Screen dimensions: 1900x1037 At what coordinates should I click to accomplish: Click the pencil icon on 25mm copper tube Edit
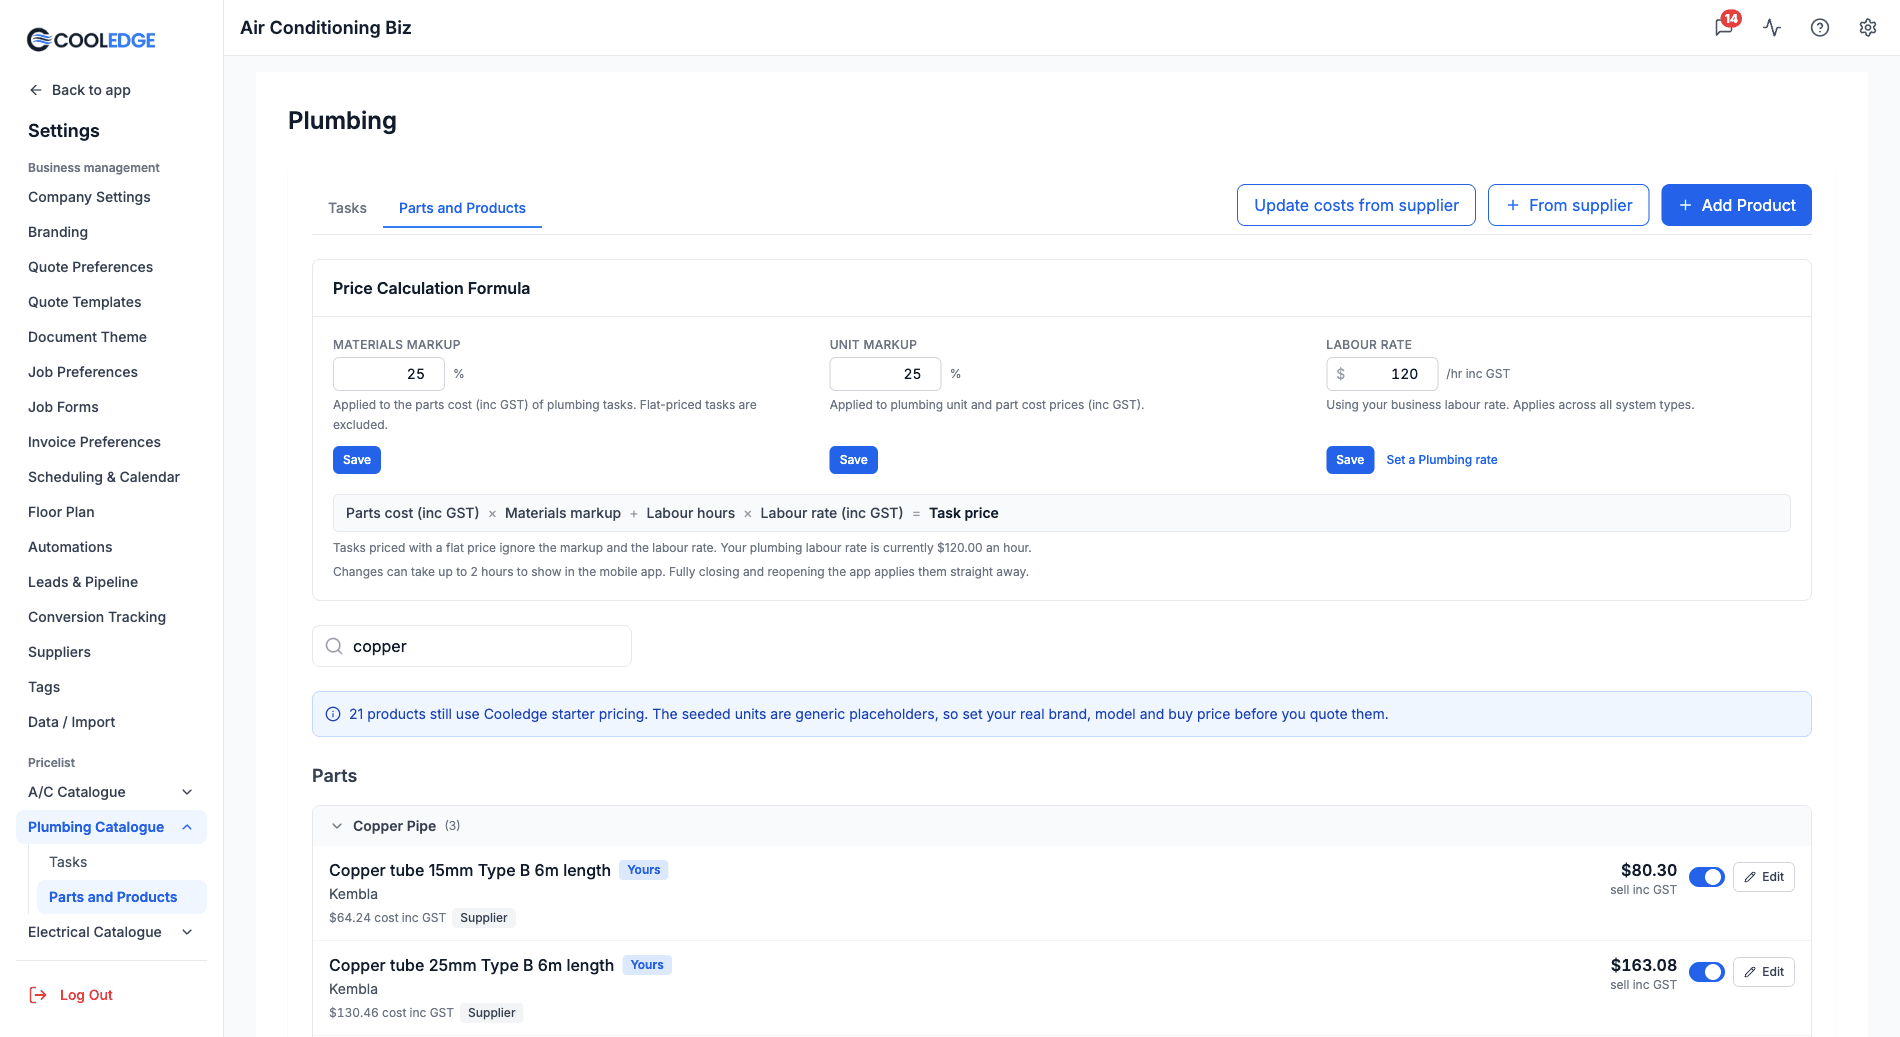click(x=1750, y=972)
